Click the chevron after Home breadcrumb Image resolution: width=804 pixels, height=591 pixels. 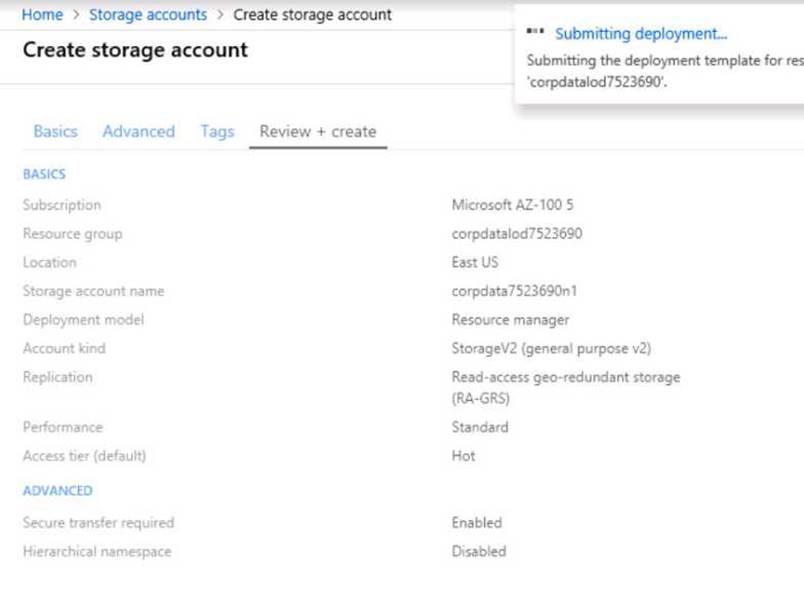[x=76, y=14]
